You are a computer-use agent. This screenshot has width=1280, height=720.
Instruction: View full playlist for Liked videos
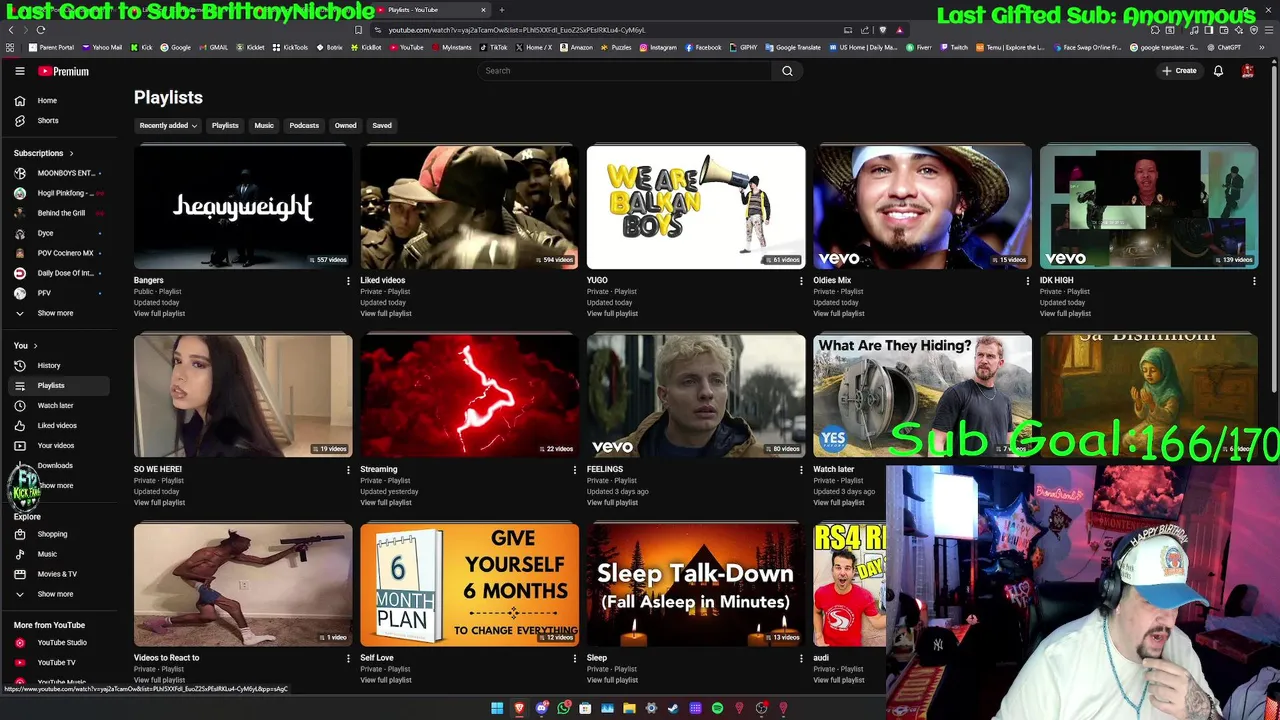click(x=386, y=314)
